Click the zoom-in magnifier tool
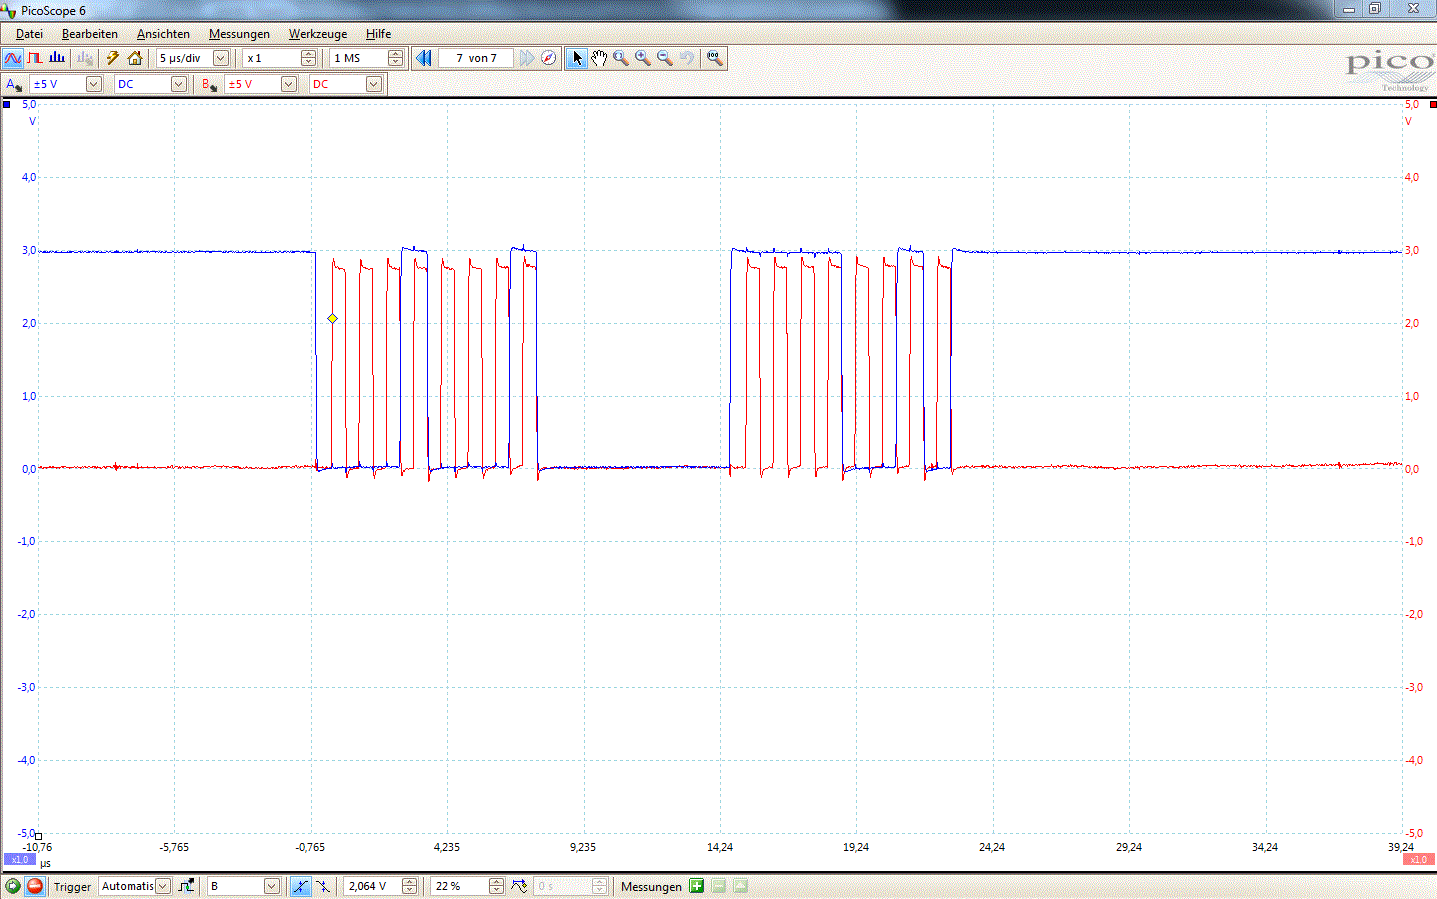Image resolution: width=1437 pixels, height=899 pixels. click(x=642, y=58)
